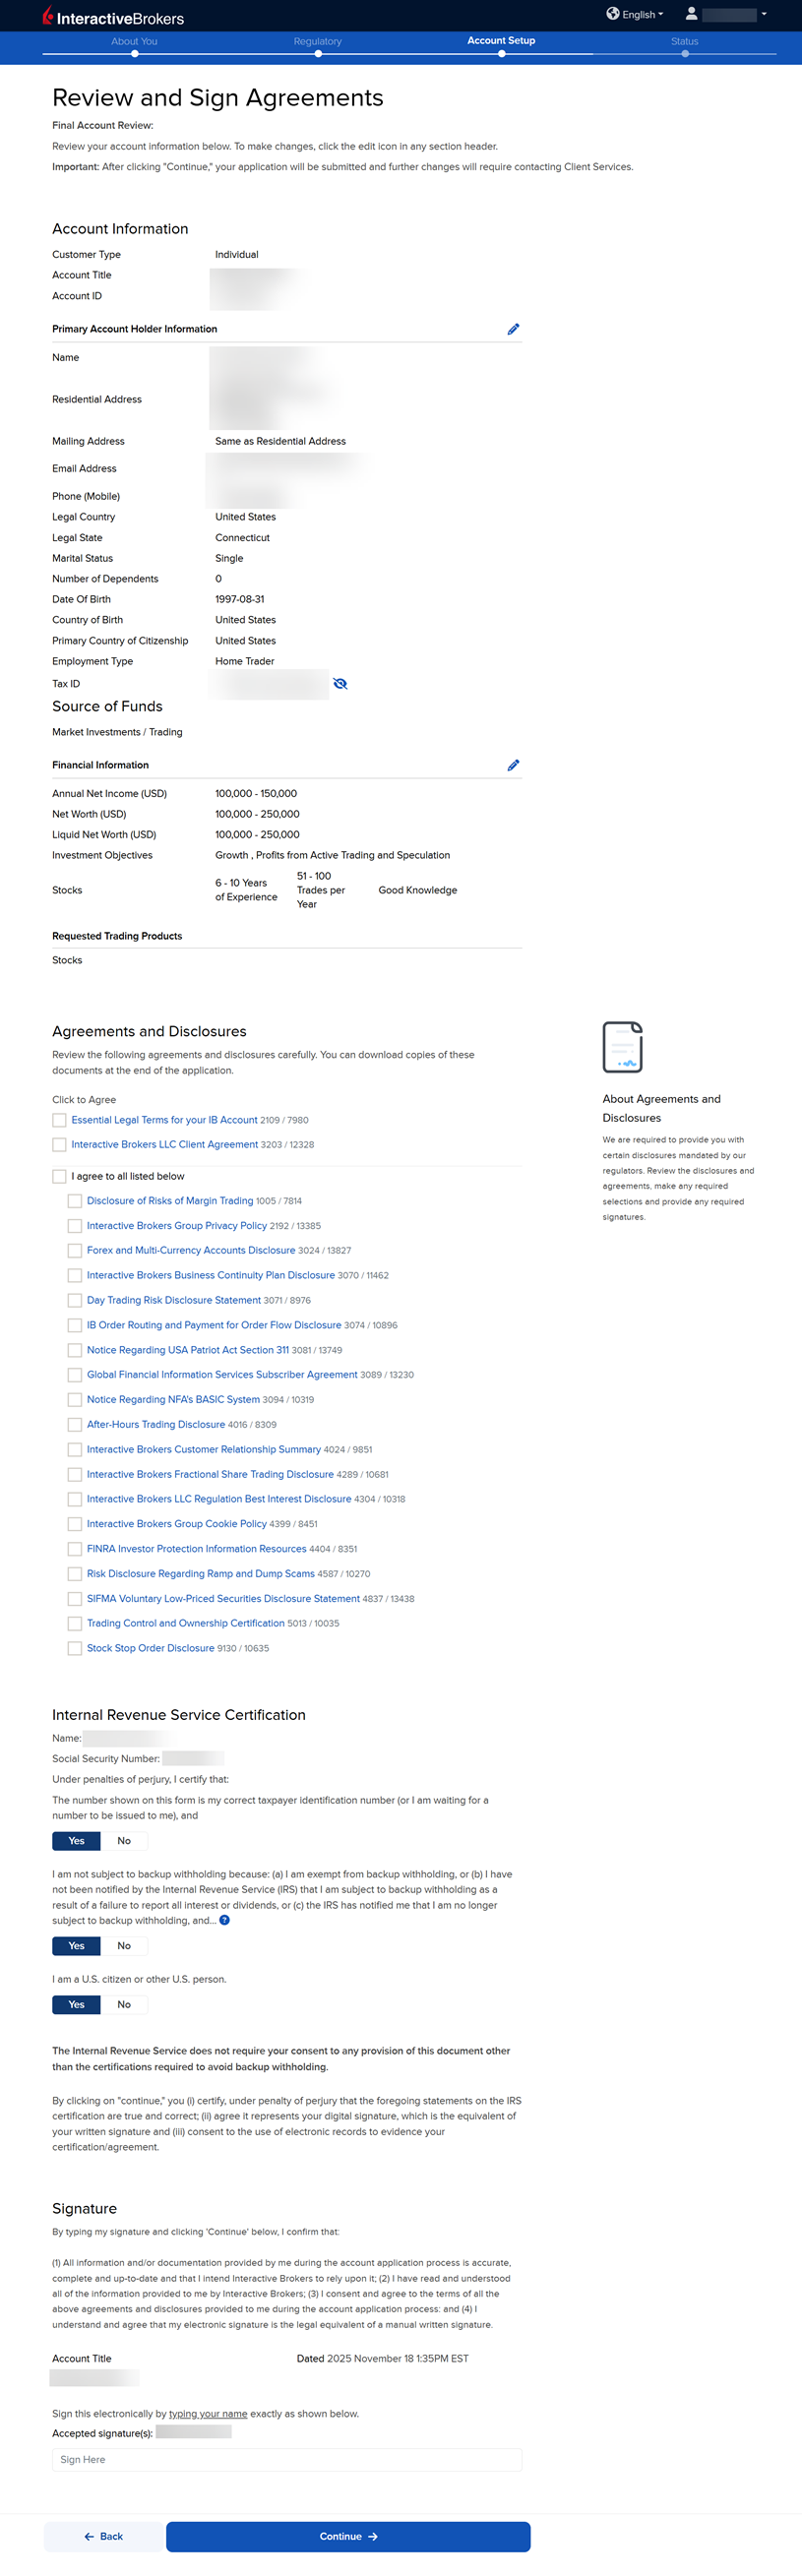Check Essential Legal Terms agreement checkbox
Image resolution: width=802 pixels, height=2576 pixels.
(x=59, y=1120)
